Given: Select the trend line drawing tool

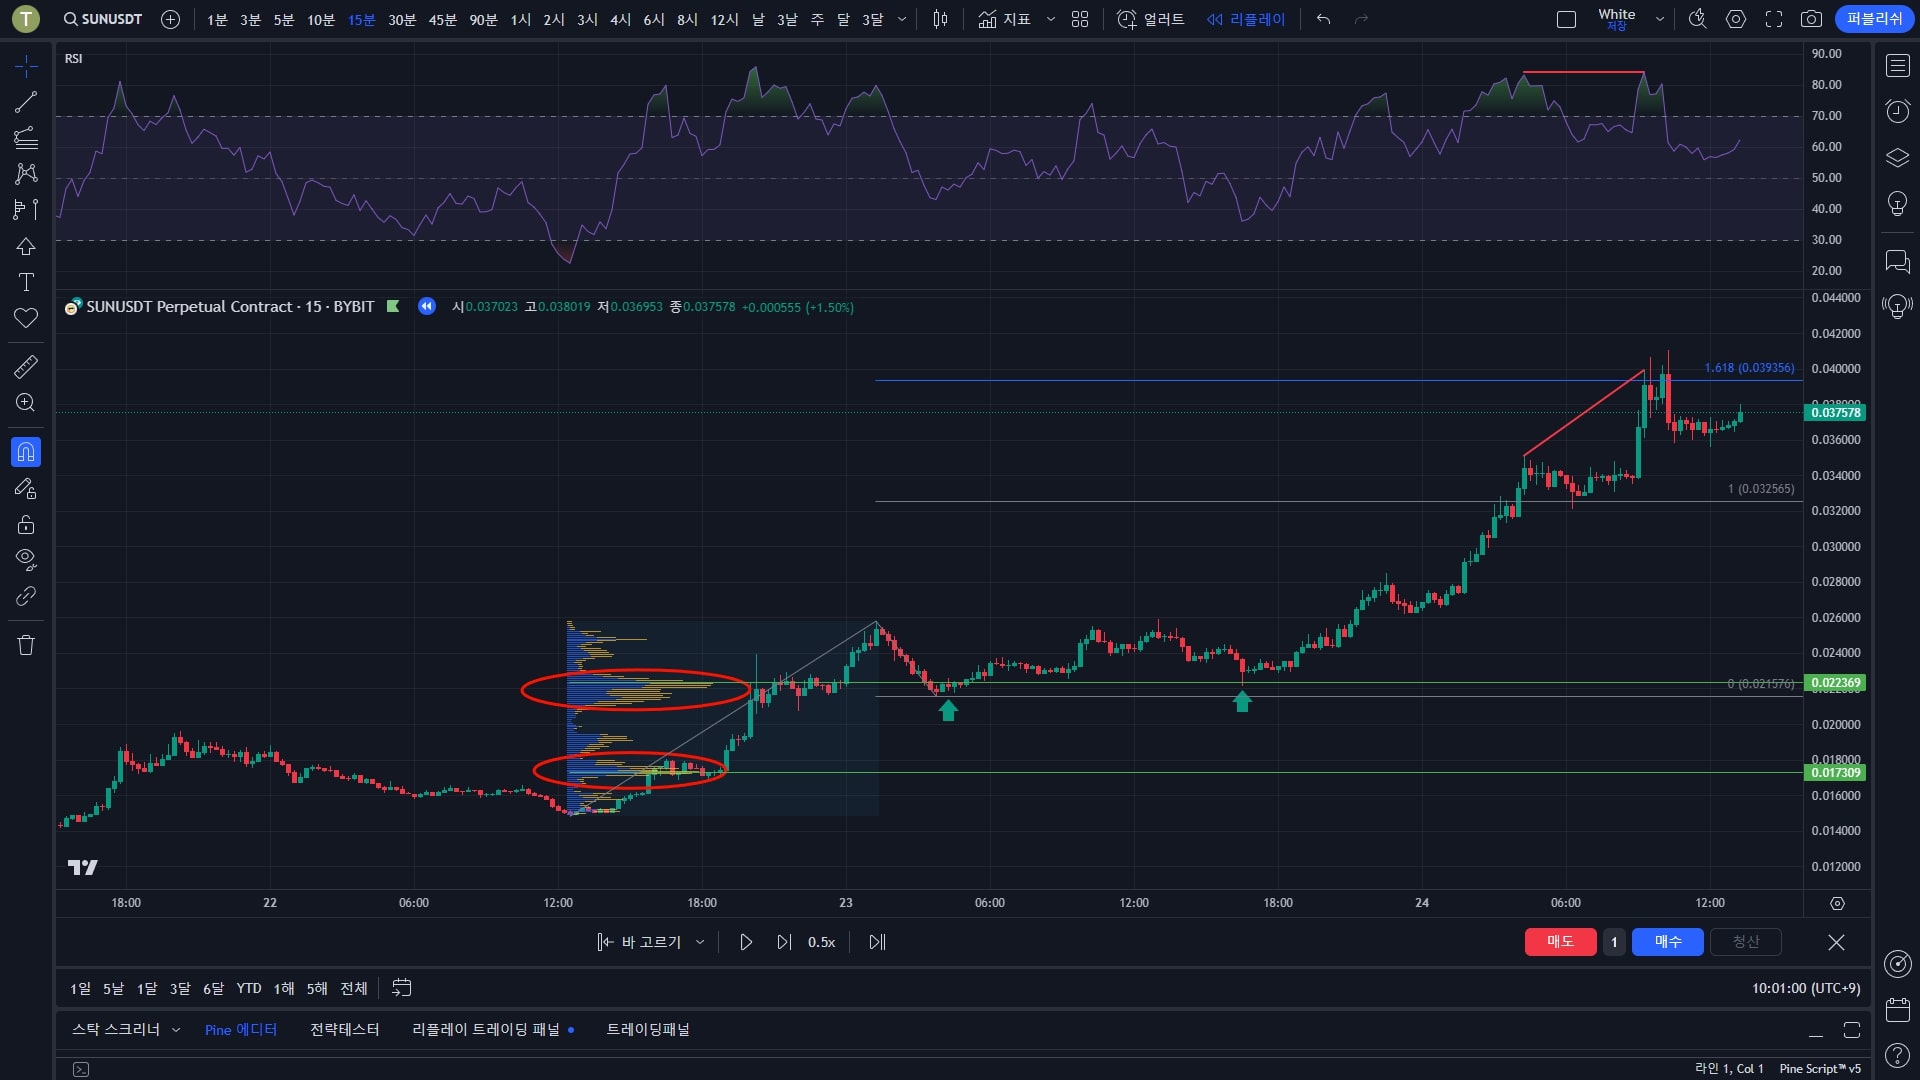Looking at the screenshot, I should pos(26,101).
